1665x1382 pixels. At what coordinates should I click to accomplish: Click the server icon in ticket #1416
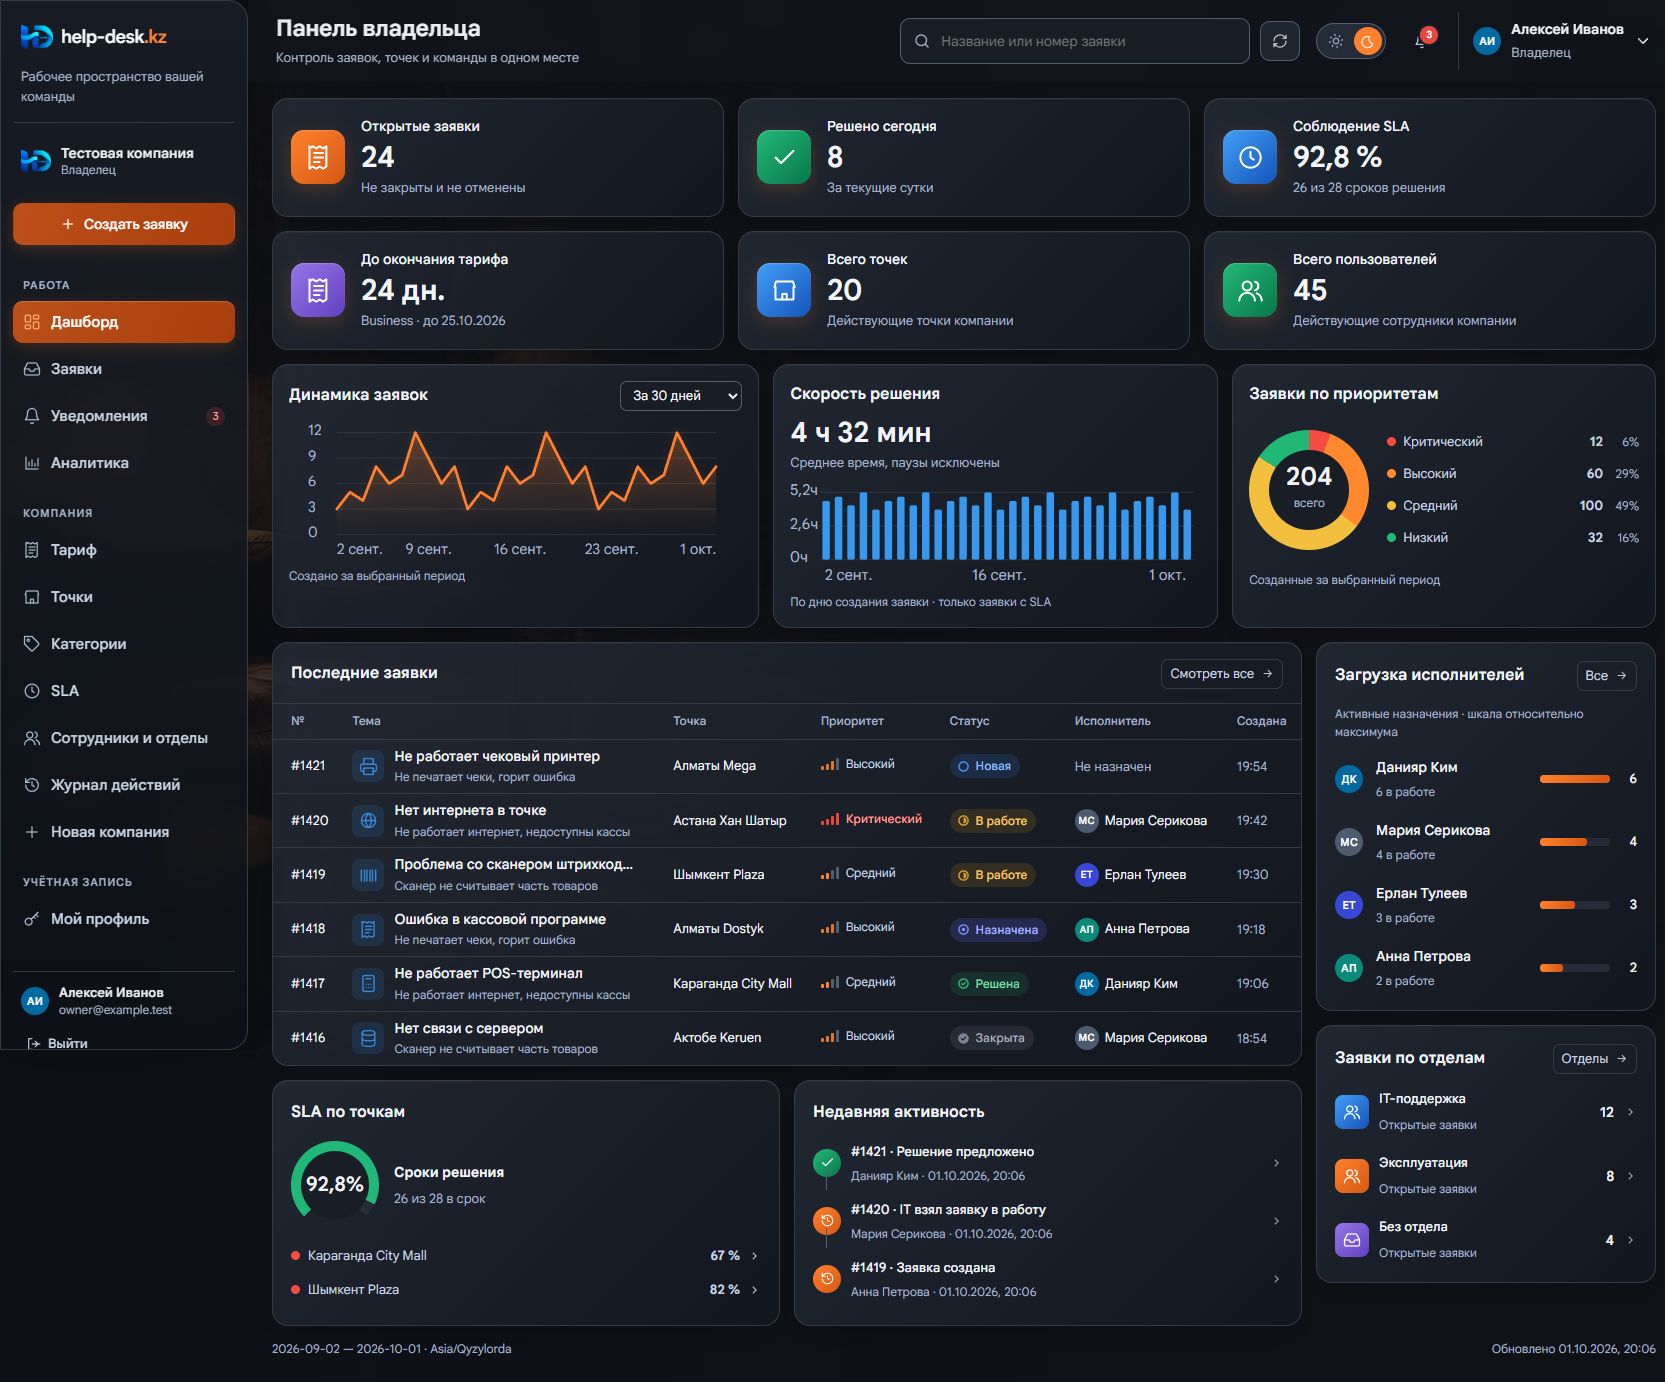tap(368, 1038)
